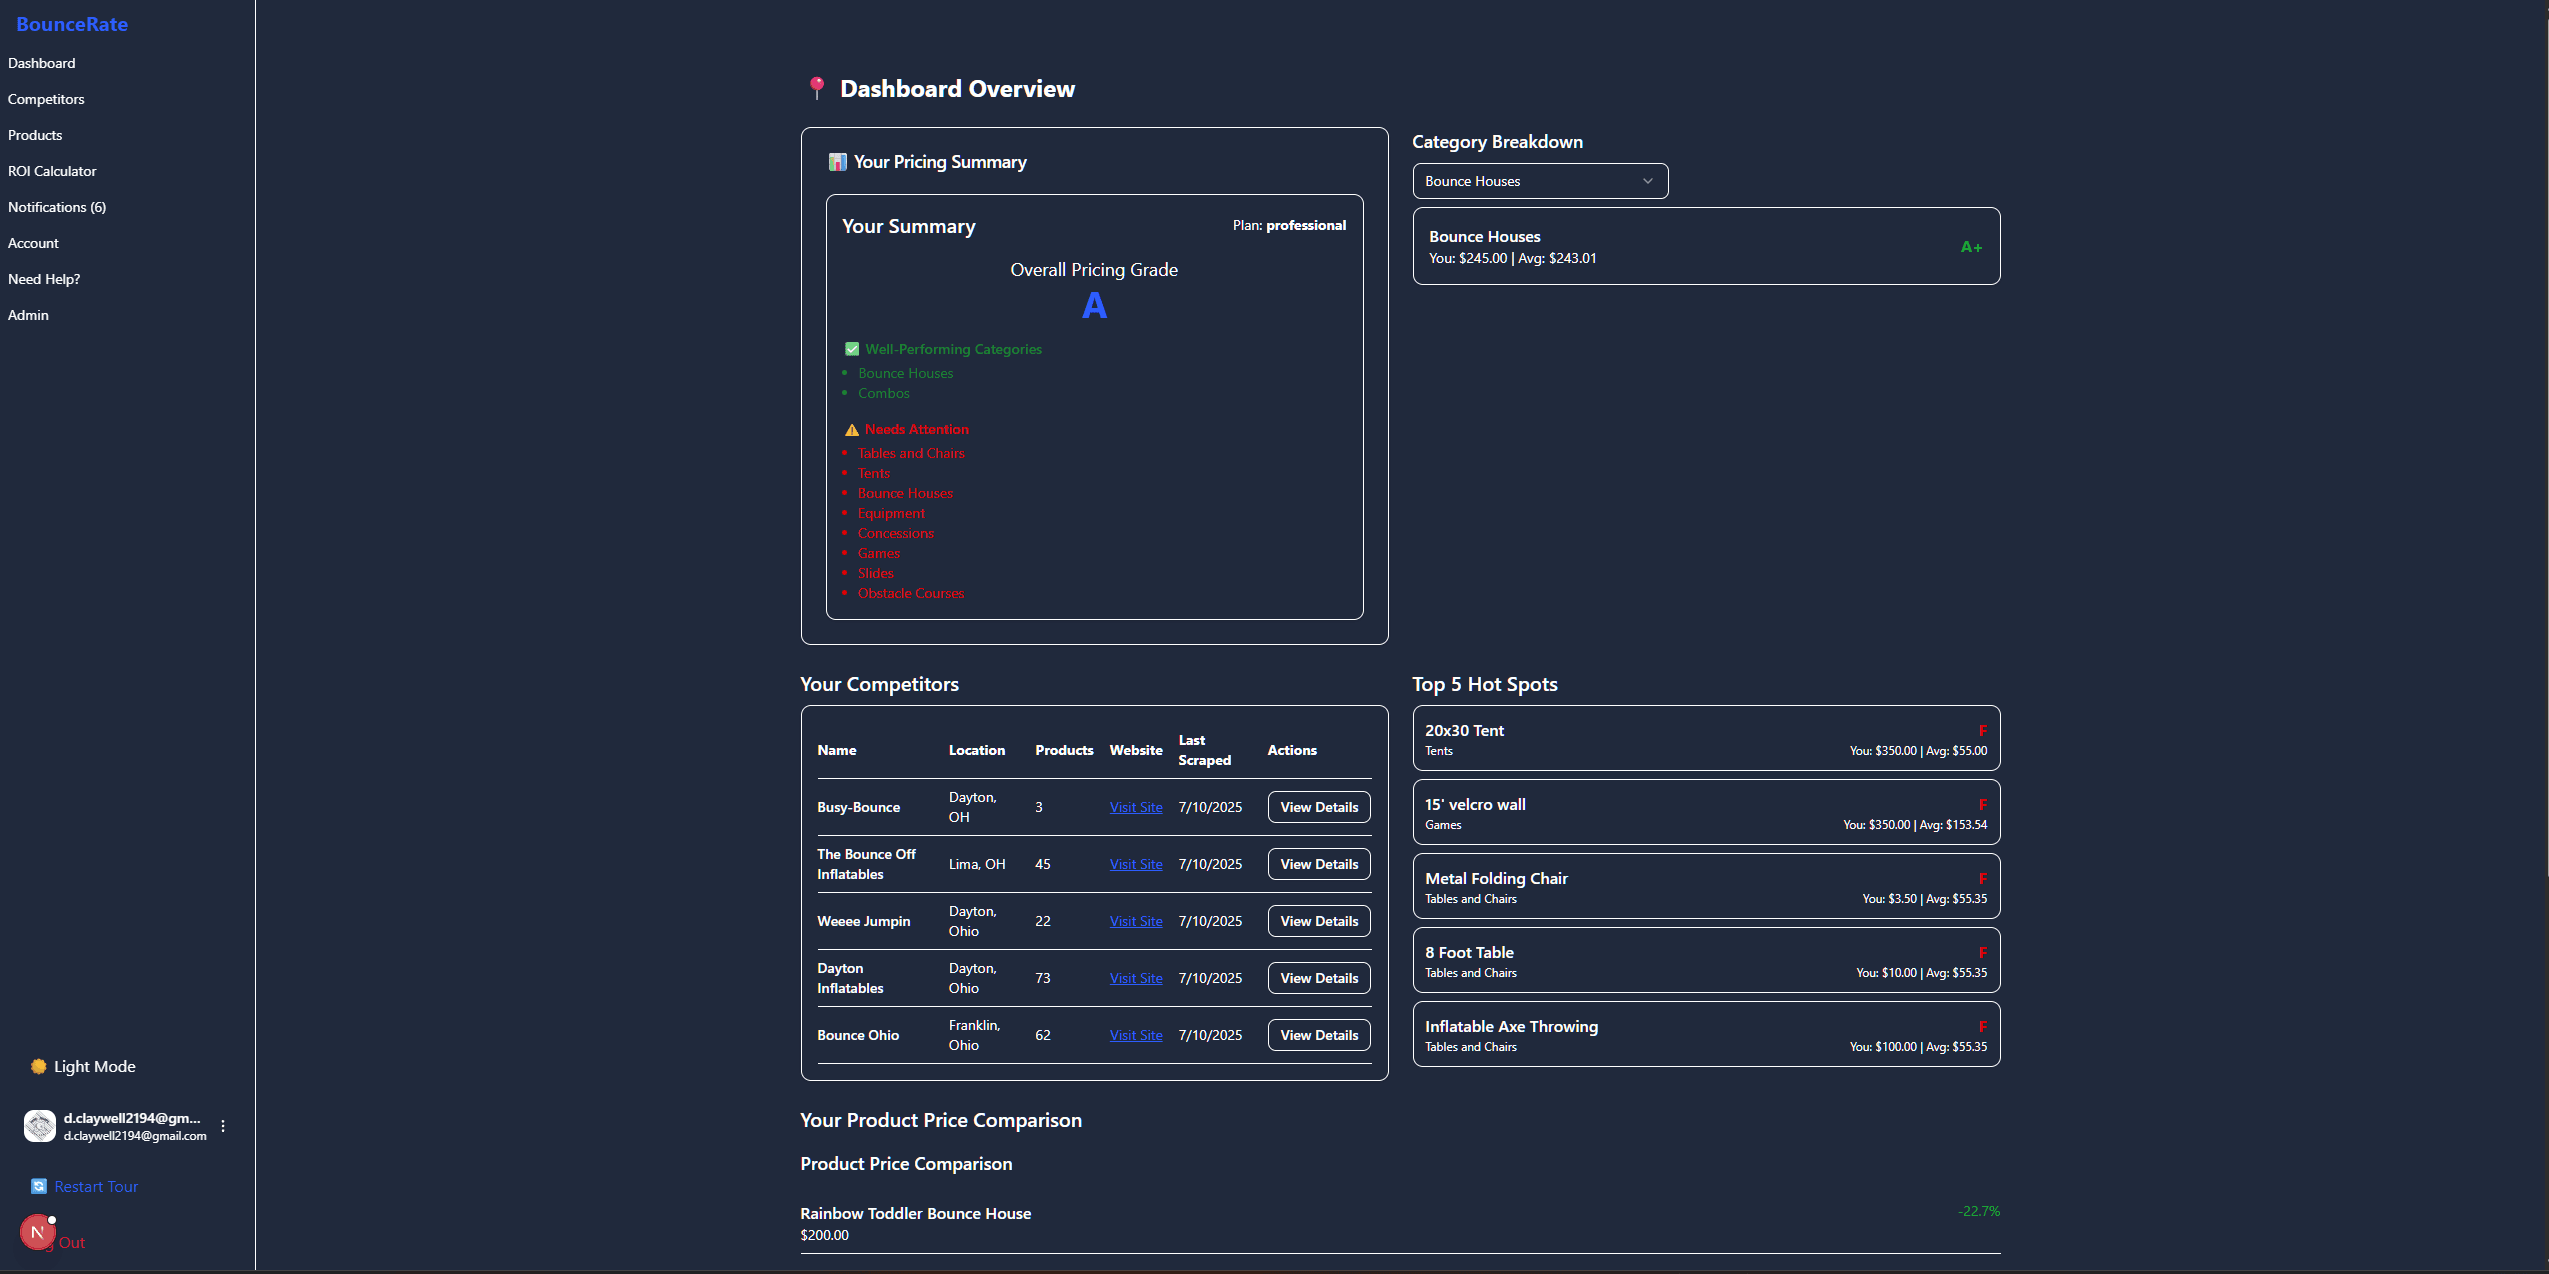Click Restart Tour
Image resolution: width=2549 pixels, height=1274 pixels.
click(96, 1186)
